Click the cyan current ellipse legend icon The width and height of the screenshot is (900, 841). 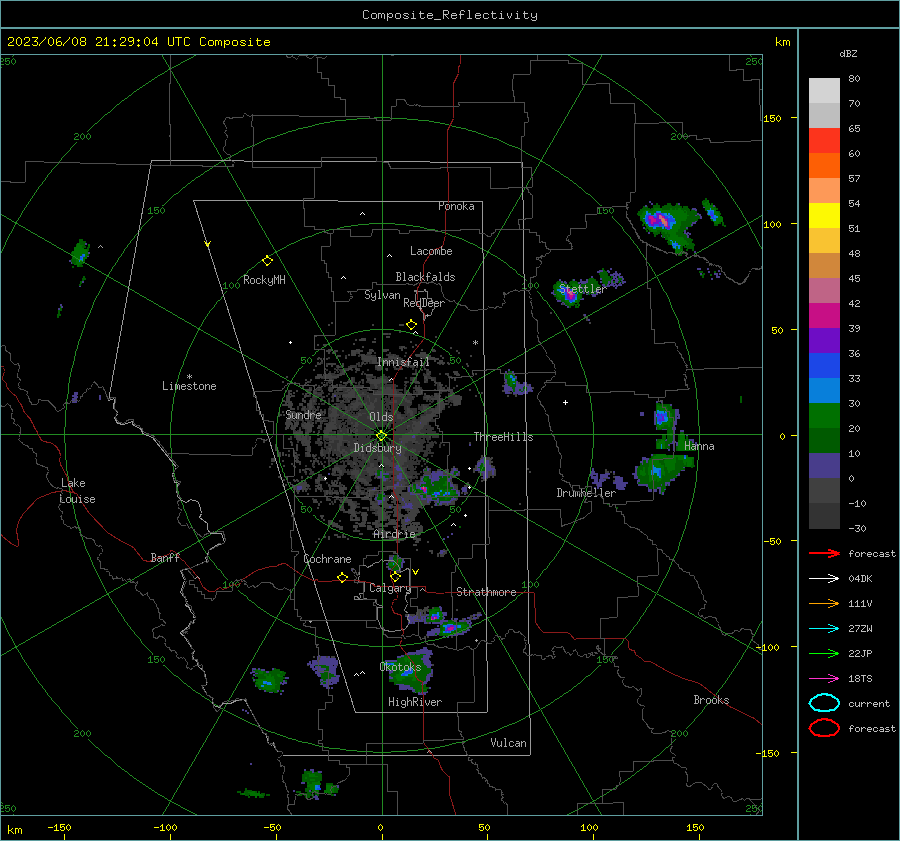[824, 703]
